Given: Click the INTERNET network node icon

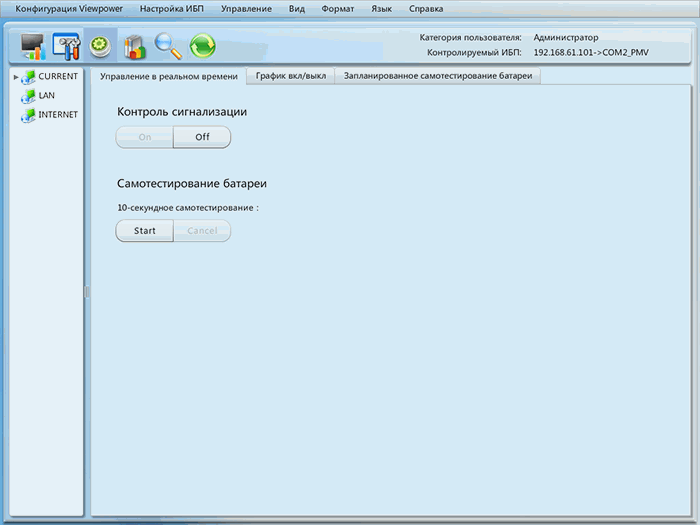Looking at the screenshot, I should coord(28,116).
